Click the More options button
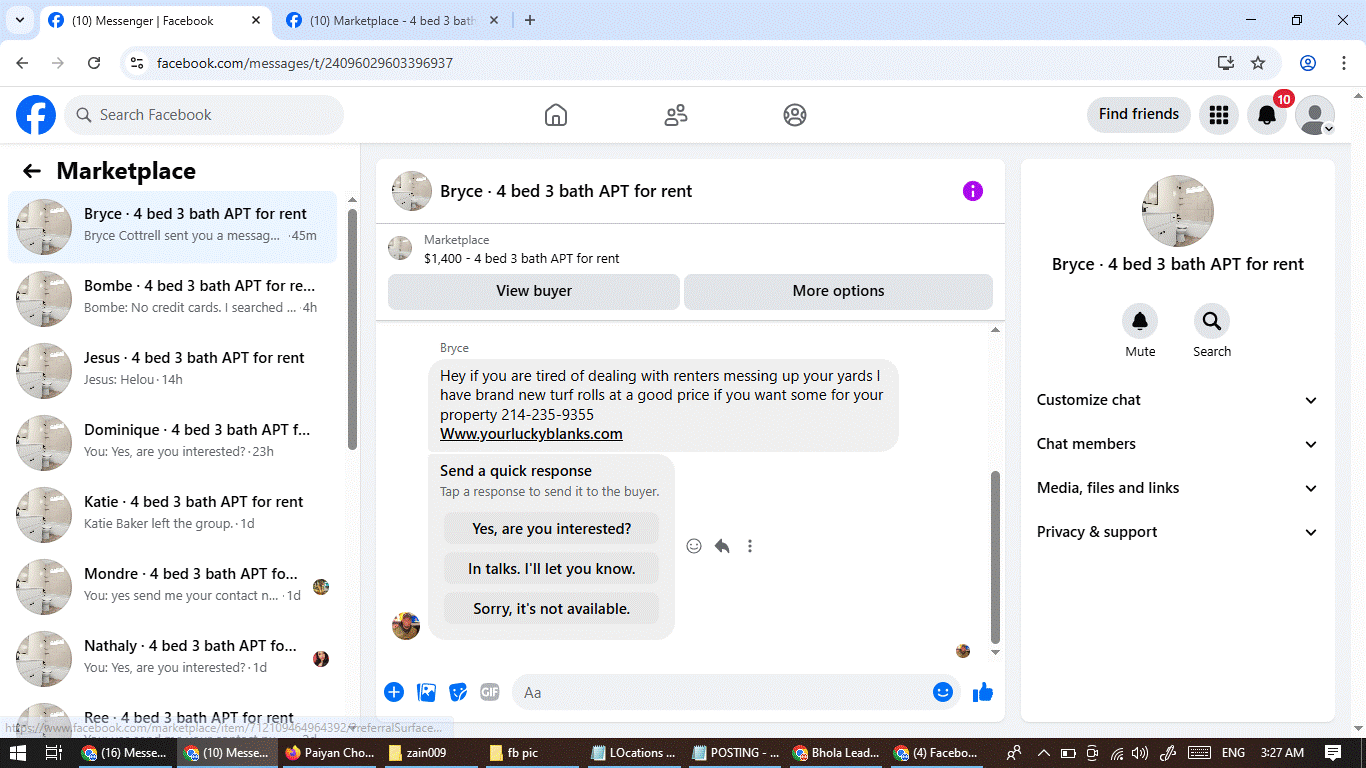The height and width of the screenshot is (768, 1366). click(838, 292)
